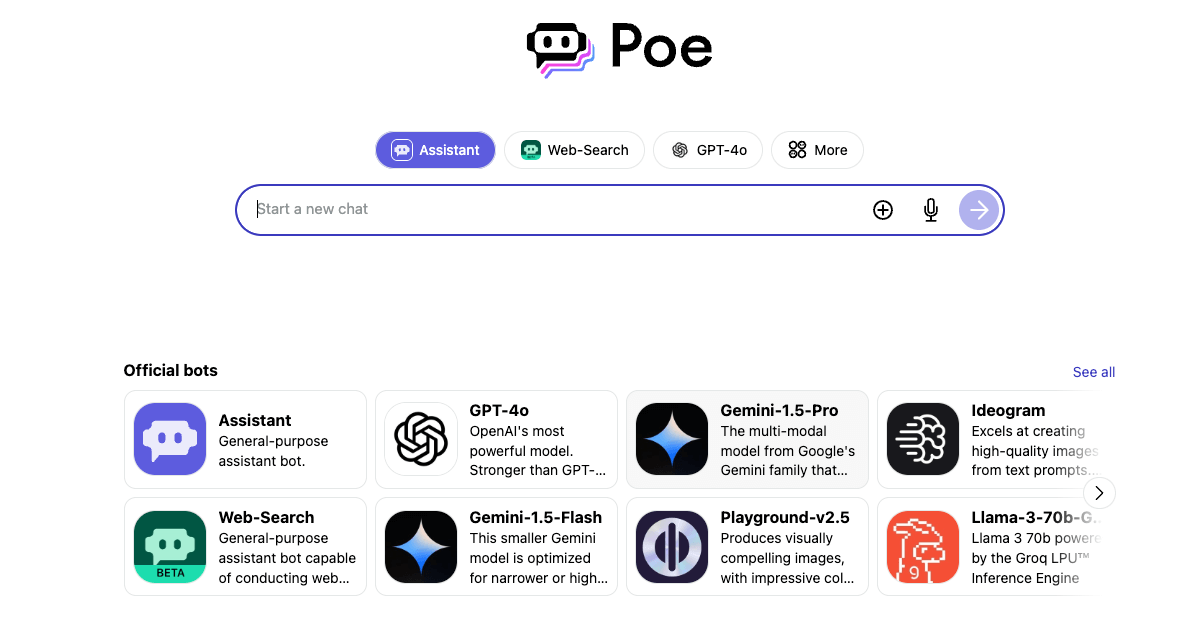
Task: Open the See all bots link
Action: pyautogui.click(x=1093, y=372)
